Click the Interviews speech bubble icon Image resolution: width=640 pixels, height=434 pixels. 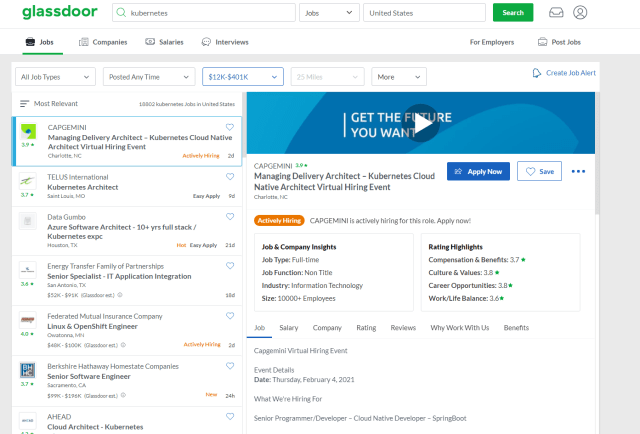207,42
